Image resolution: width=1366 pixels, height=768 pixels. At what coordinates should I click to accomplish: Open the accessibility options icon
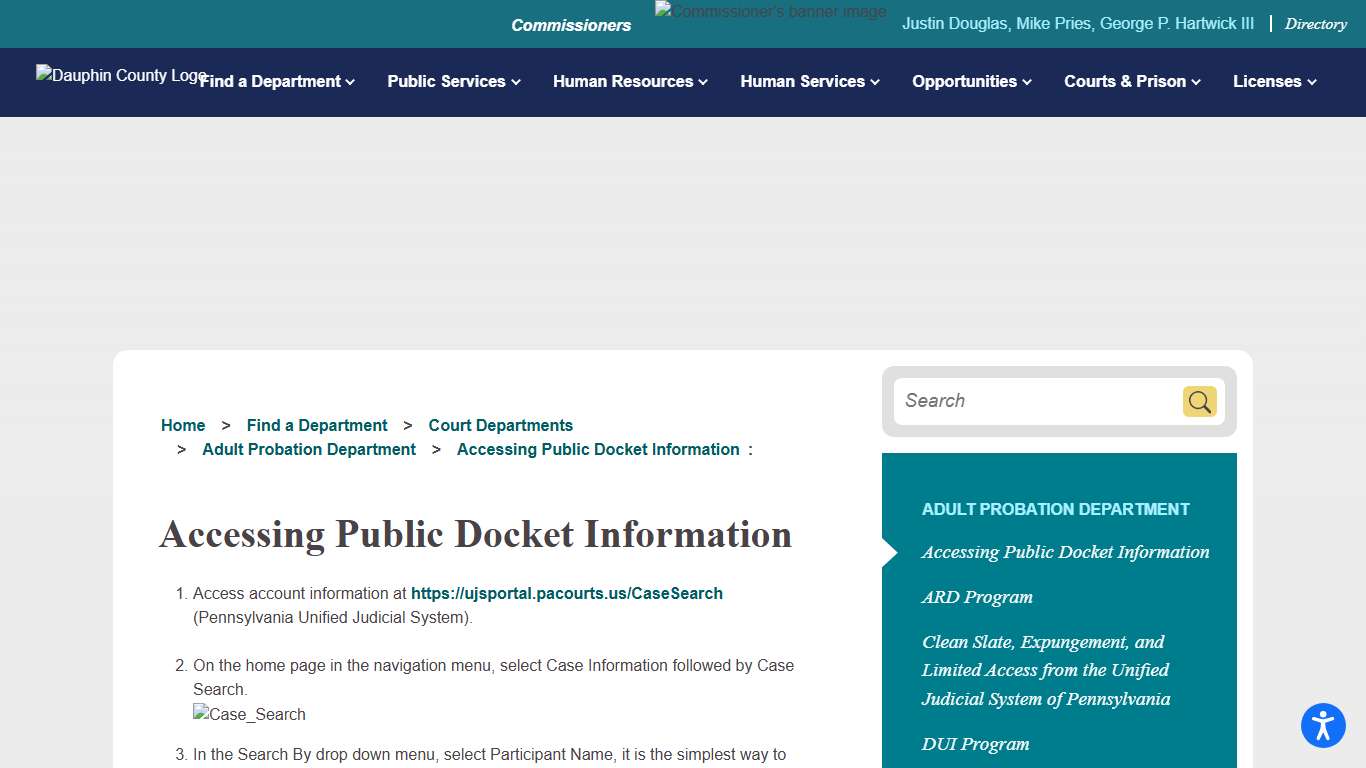point(1323,725)
